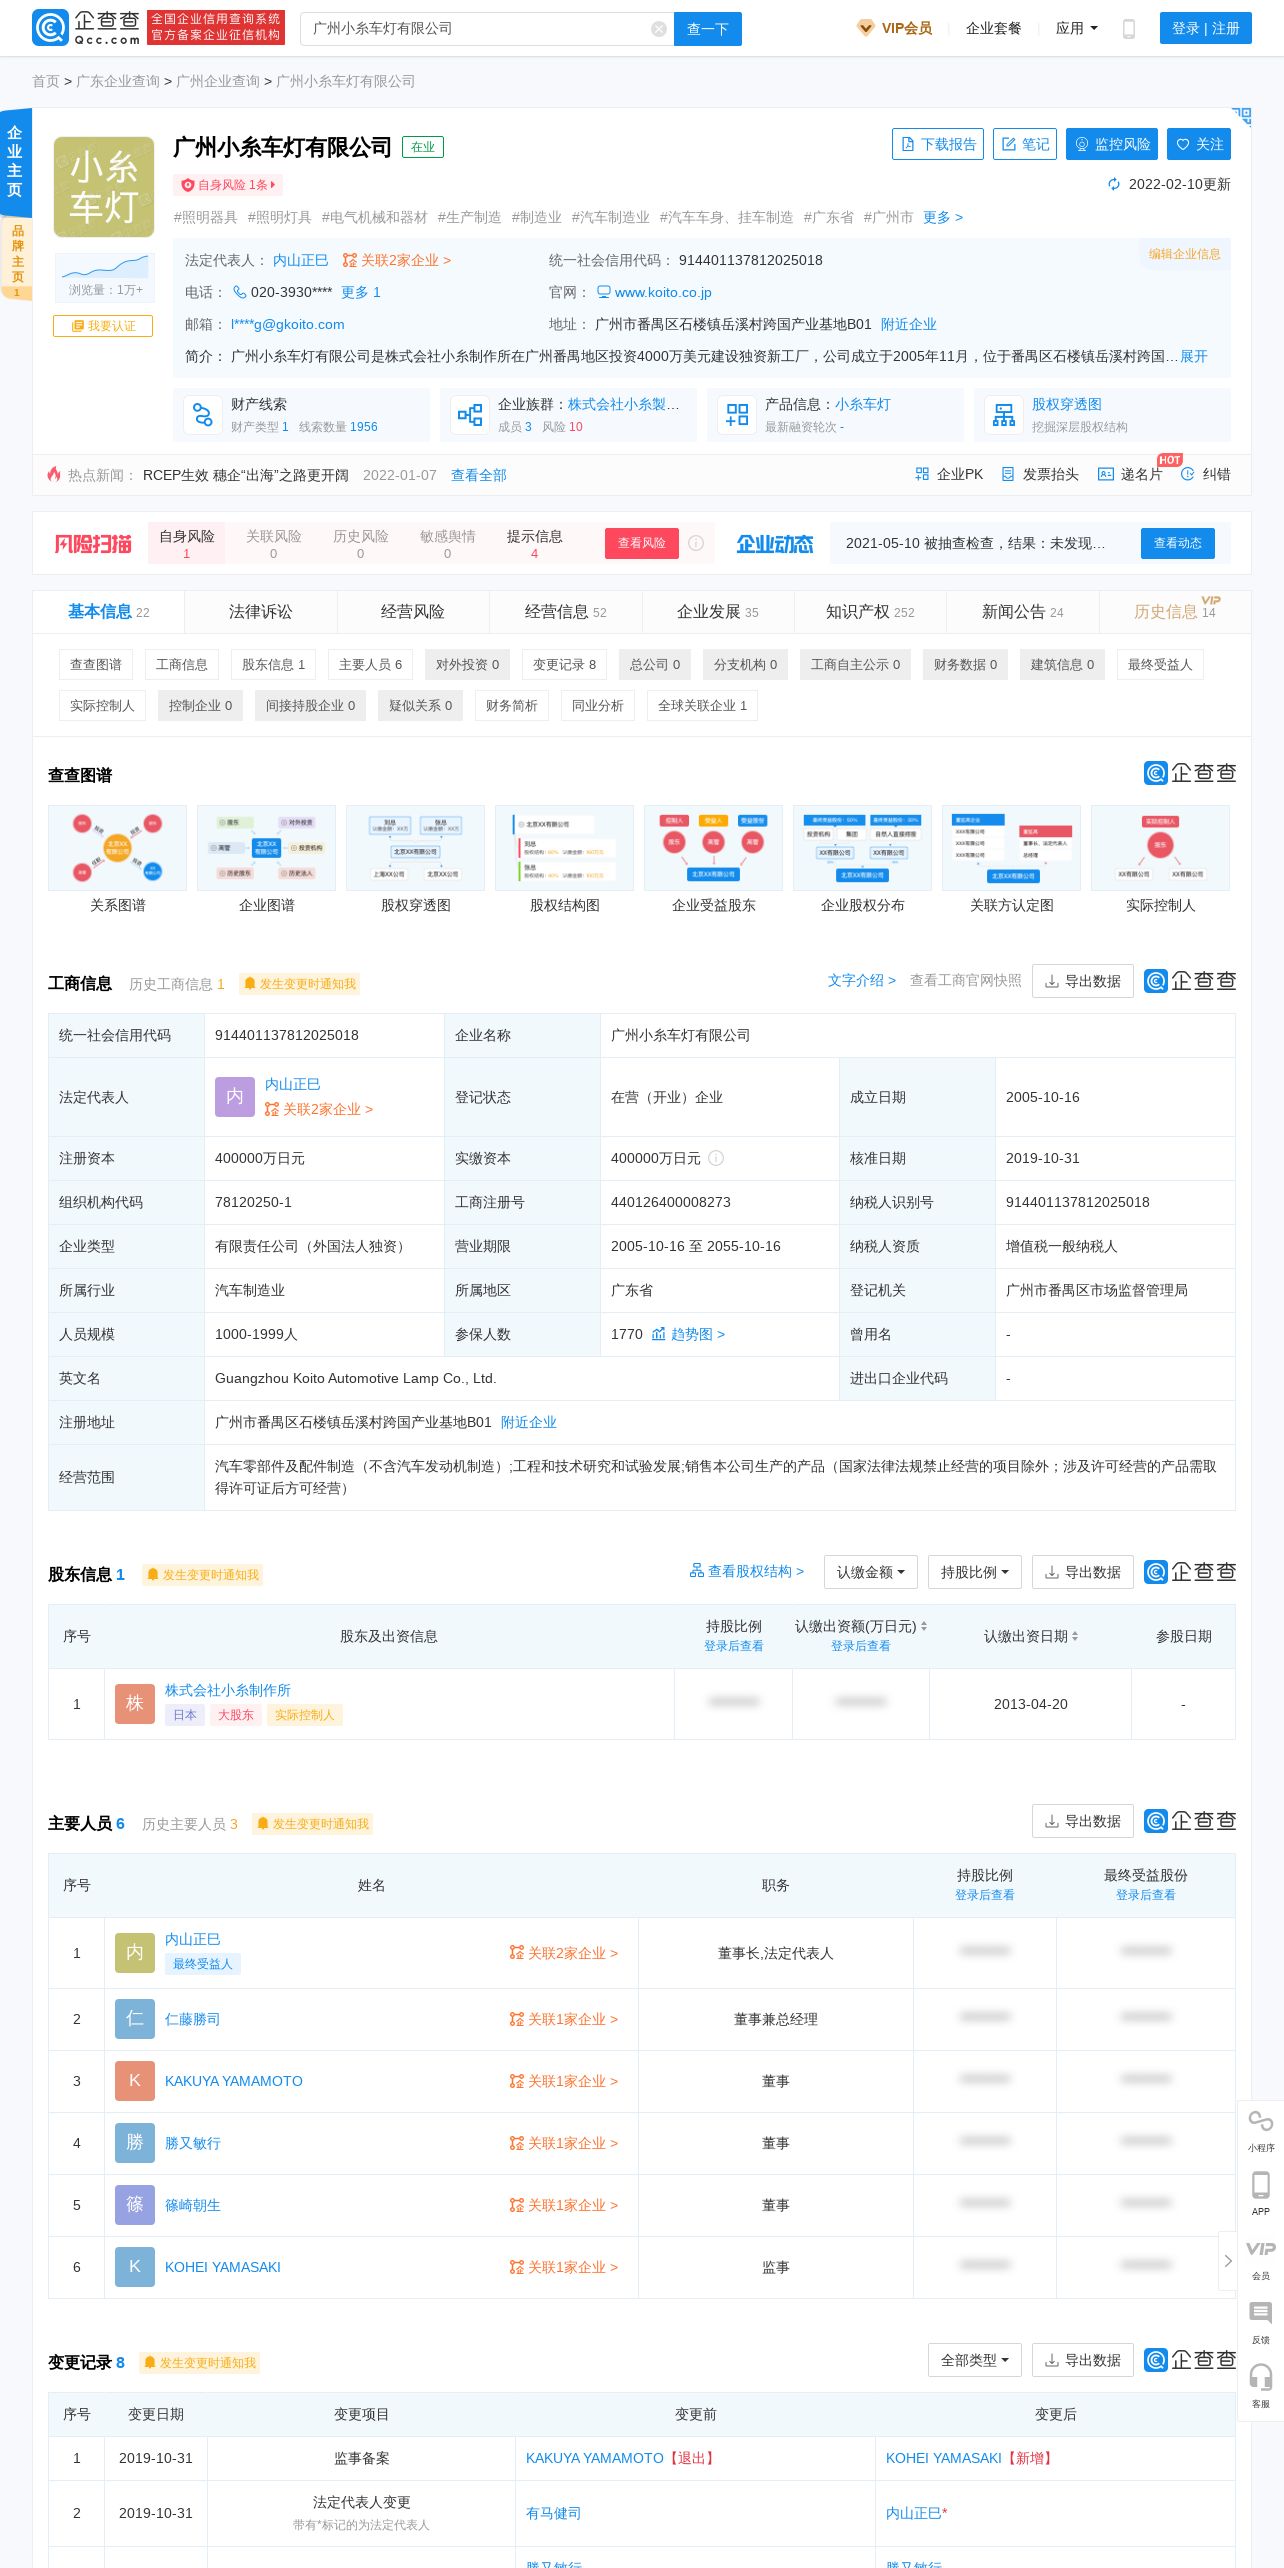This screenshot has width=1284, height=2568.
Task: Click the 株 shareholder avatar icon
Action: (x=135, y=1704)
